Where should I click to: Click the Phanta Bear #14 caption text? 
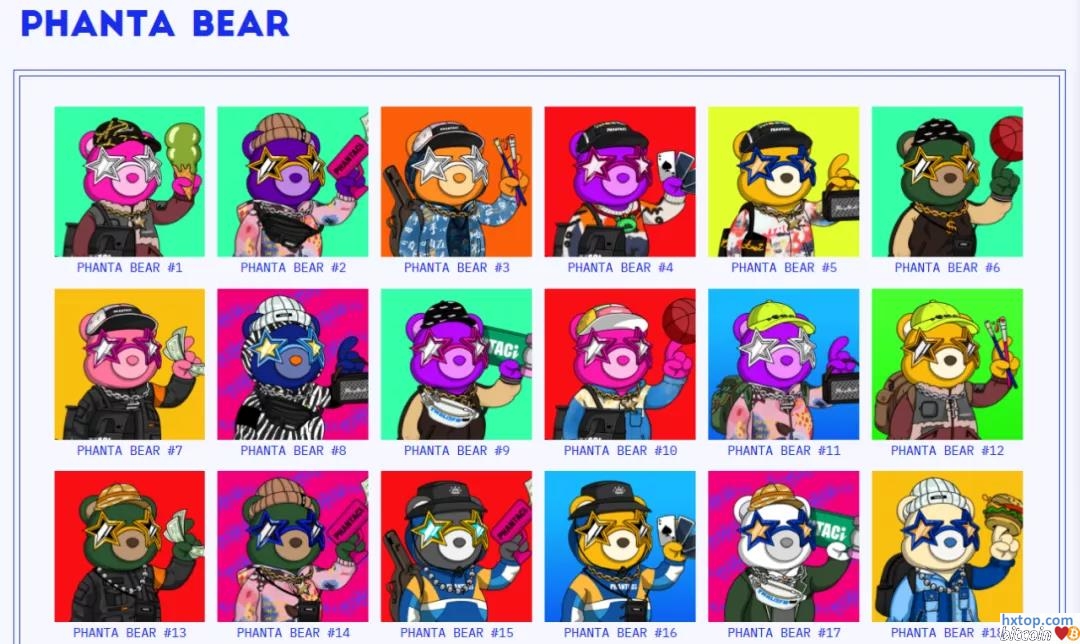point(293,632)
